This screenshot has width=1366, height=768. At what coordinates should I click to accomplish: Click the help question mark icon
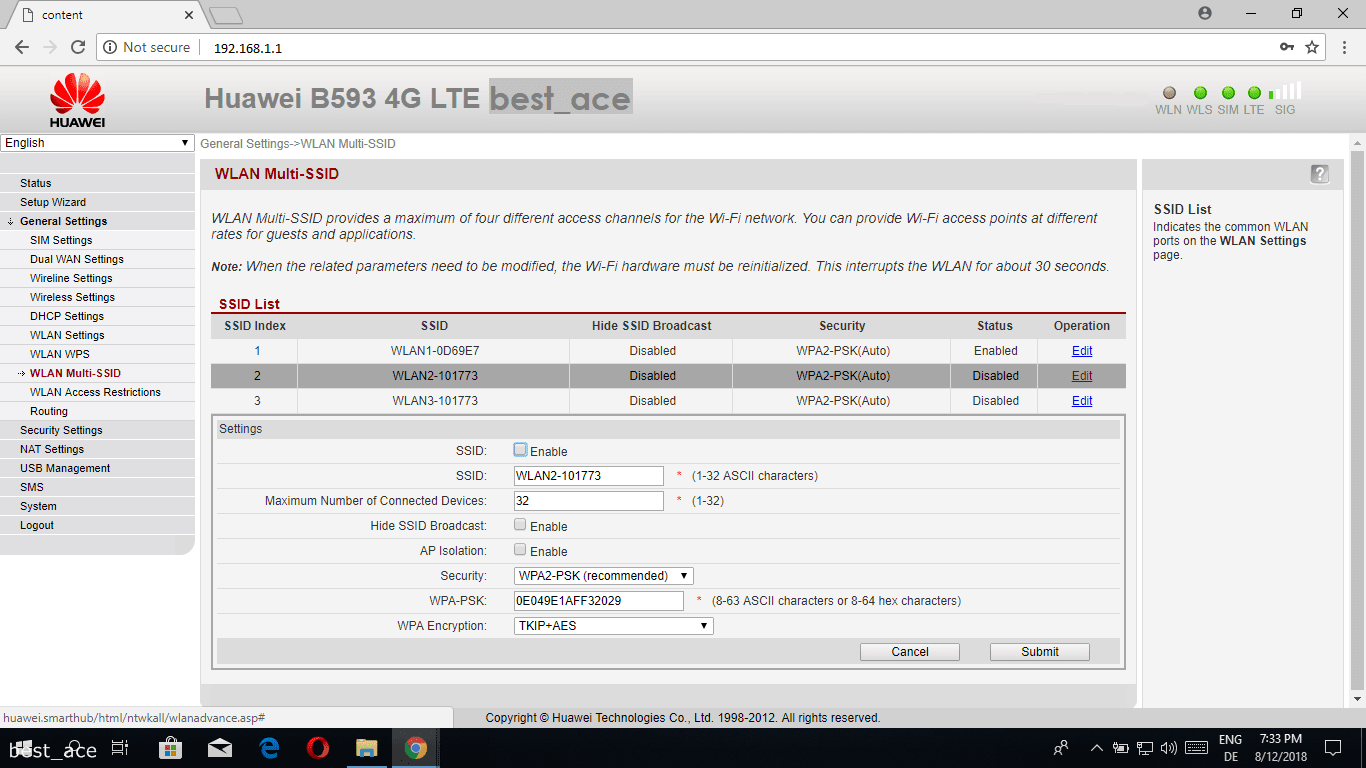1320,174
